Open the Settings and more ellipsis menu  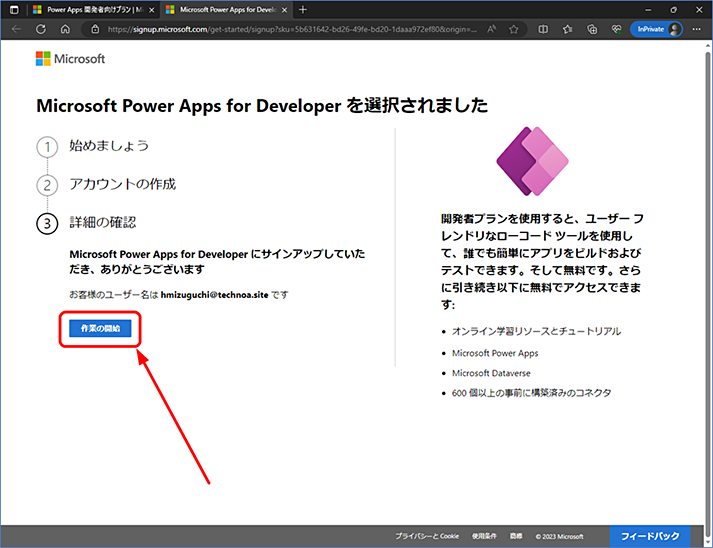pyautogui.click(x=697, y=29)
